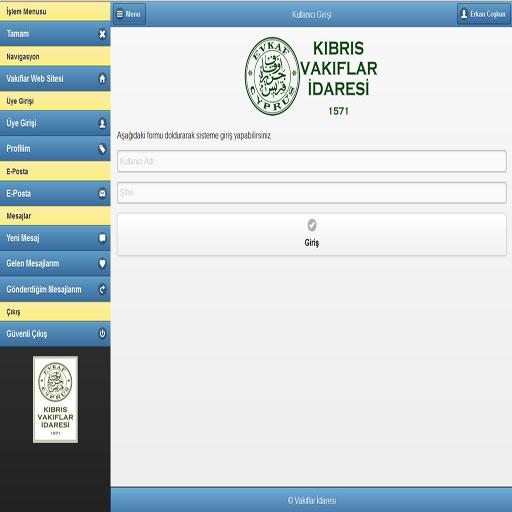The height and width of the screenshot is (512, 512).
Task: Click the home icon on Vakıflar Web Sitesi
Action: tap(102, 79)
